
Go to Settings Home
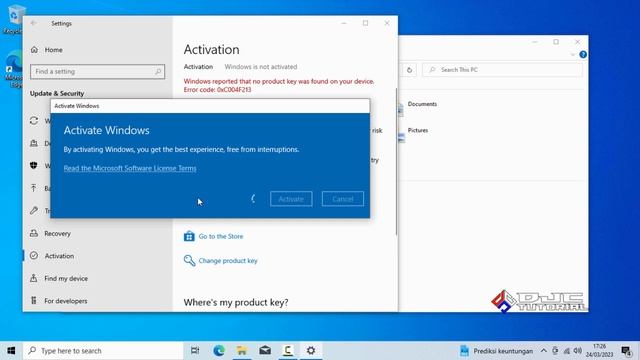coord(53,50)
